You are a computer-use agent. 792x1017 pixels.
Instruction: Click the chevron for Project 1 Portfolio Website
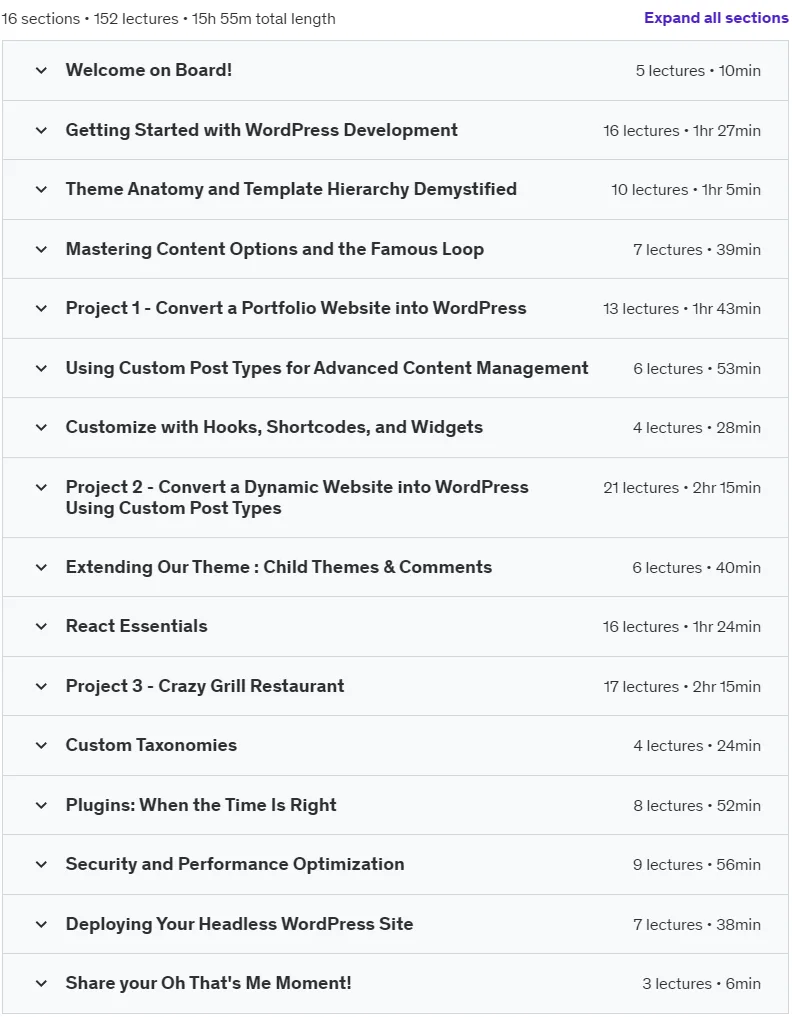coord(42,308)
